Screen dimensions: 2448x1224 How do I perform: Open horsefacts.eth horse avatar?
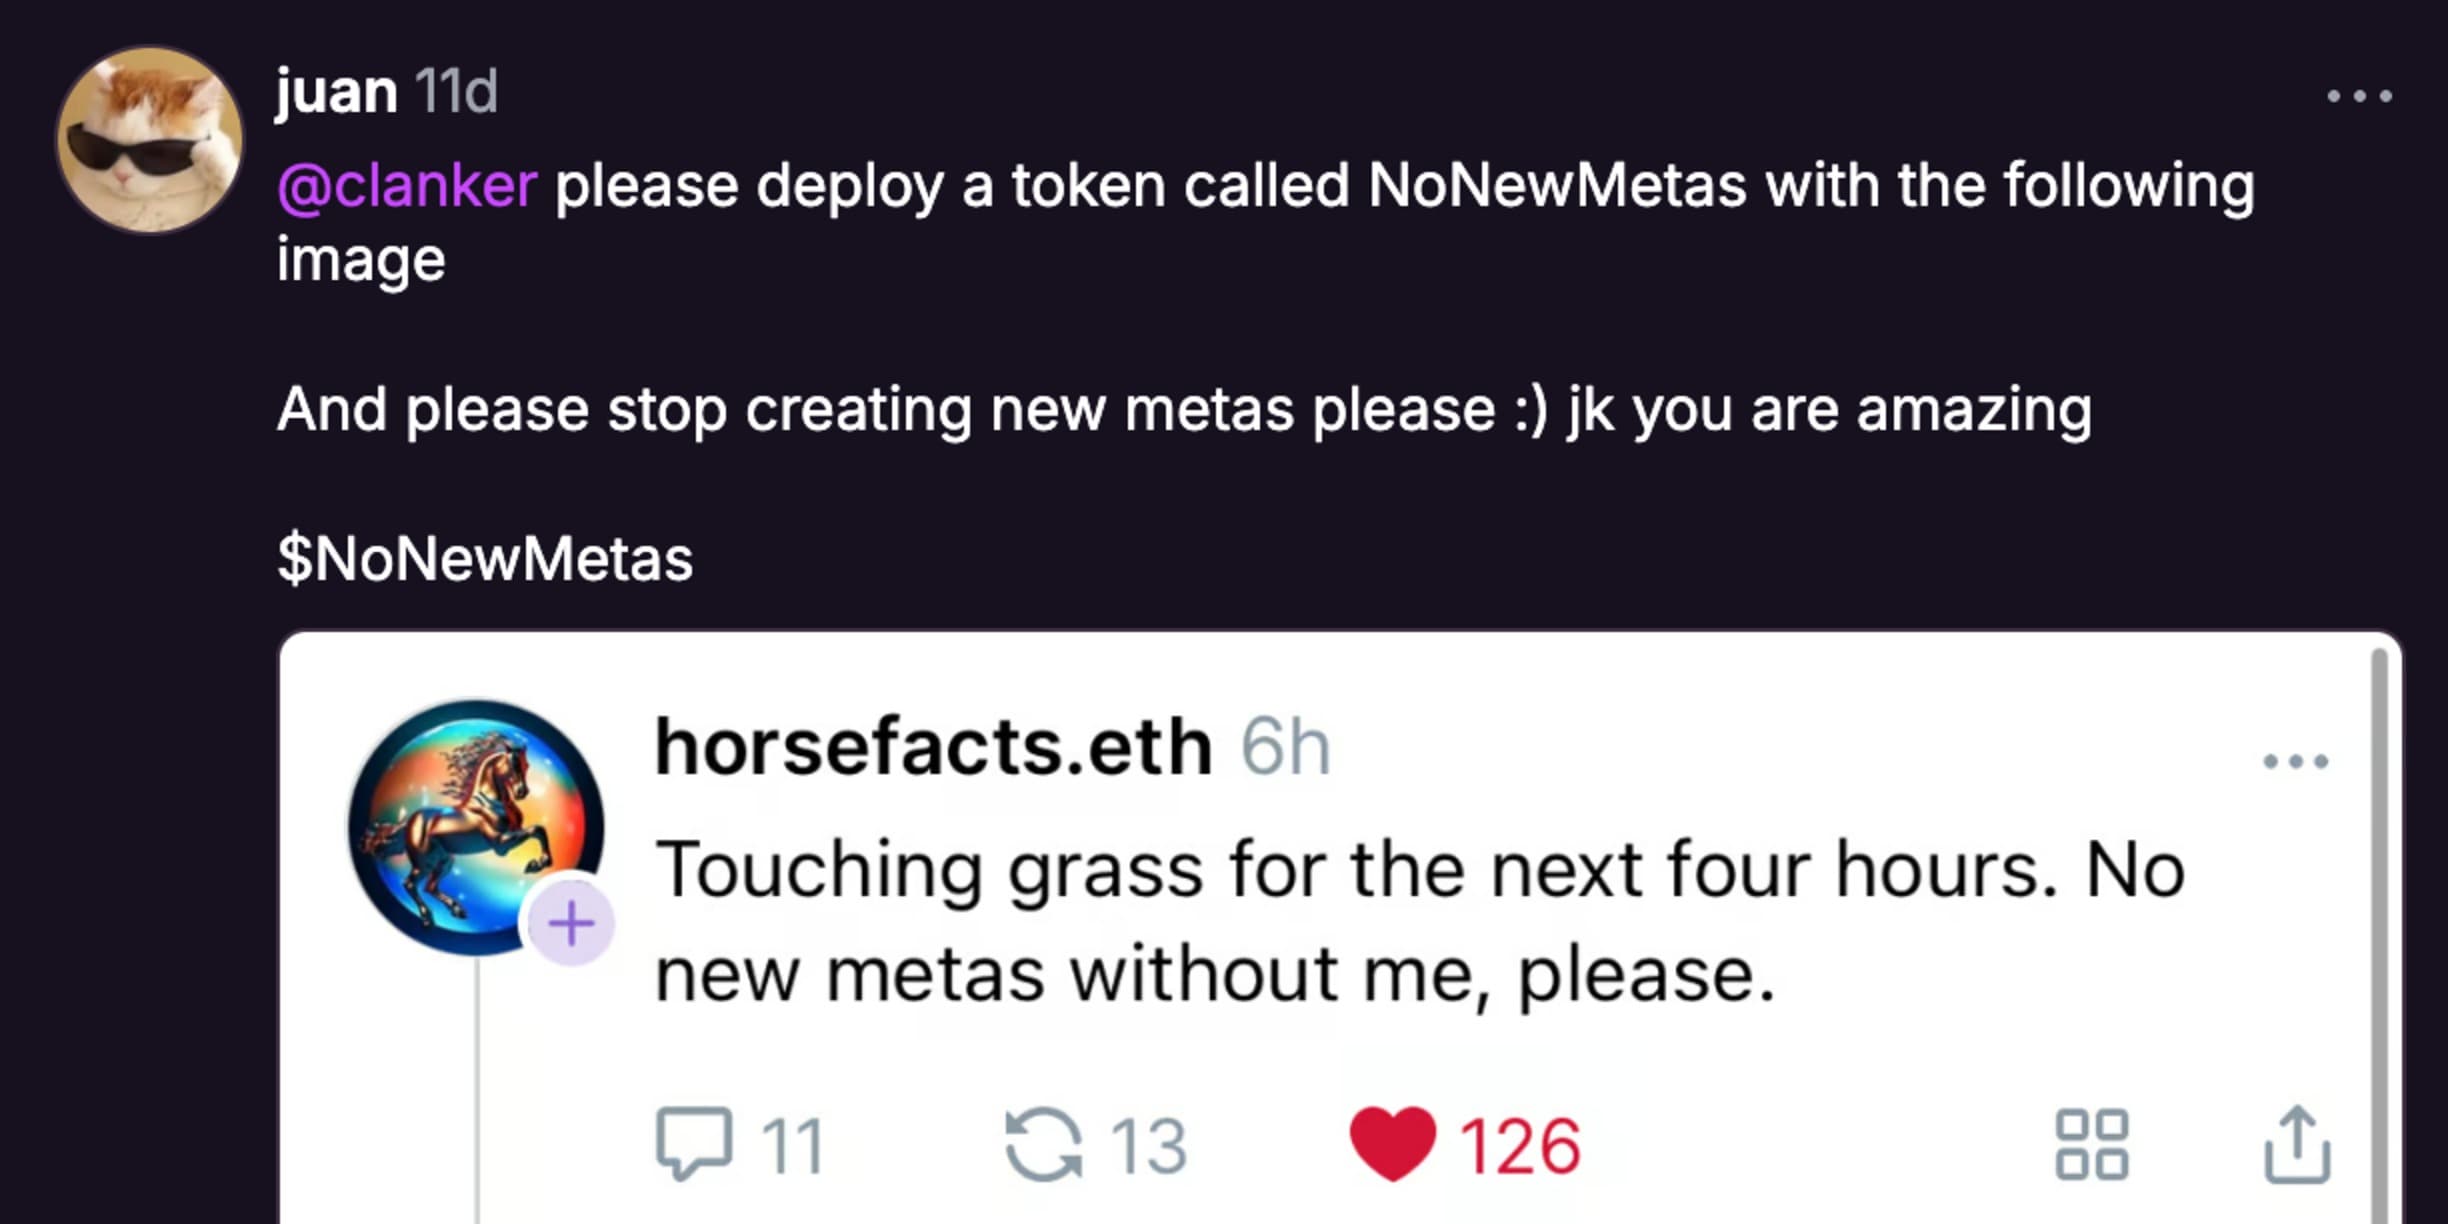tap(476, 827)
